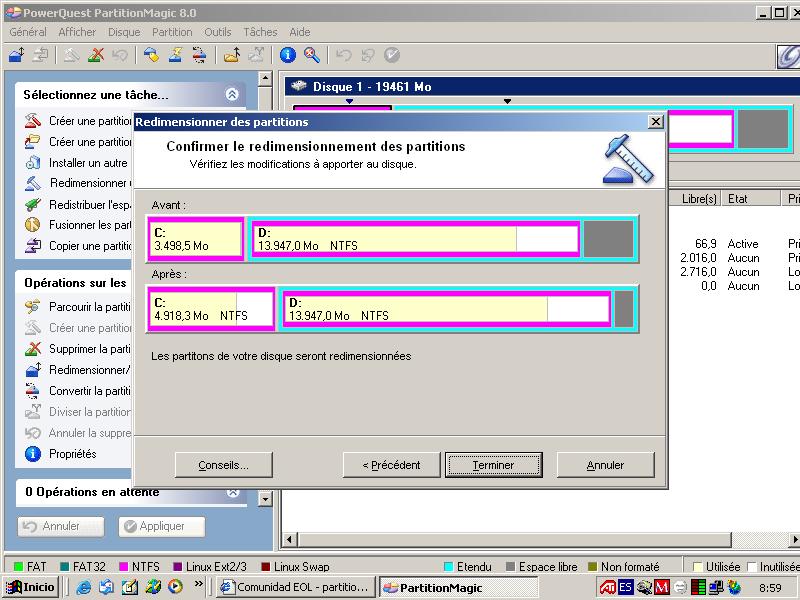Select the C: 4.918,3 Mo partition under Après
Viewport: 800px width, 600px height.
211,309
